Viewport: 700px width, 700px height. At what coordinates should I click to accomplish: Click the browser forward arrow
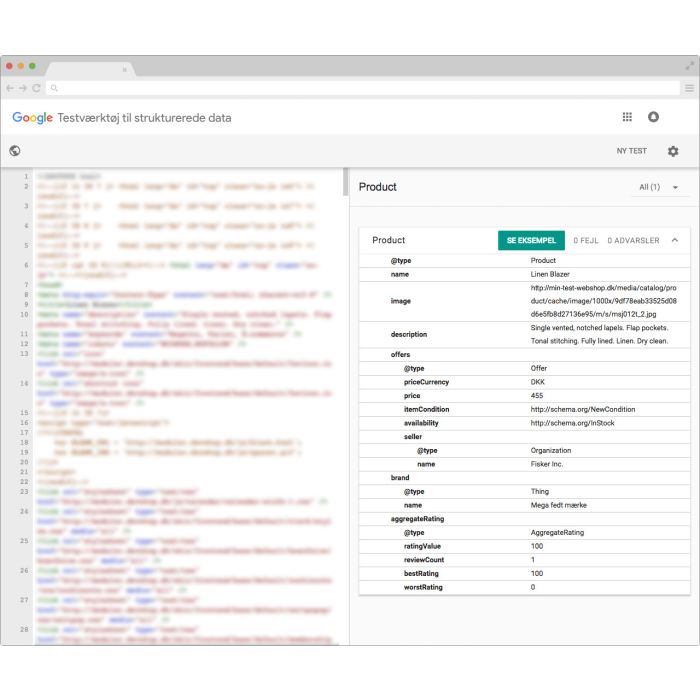[x=23, y=88]
